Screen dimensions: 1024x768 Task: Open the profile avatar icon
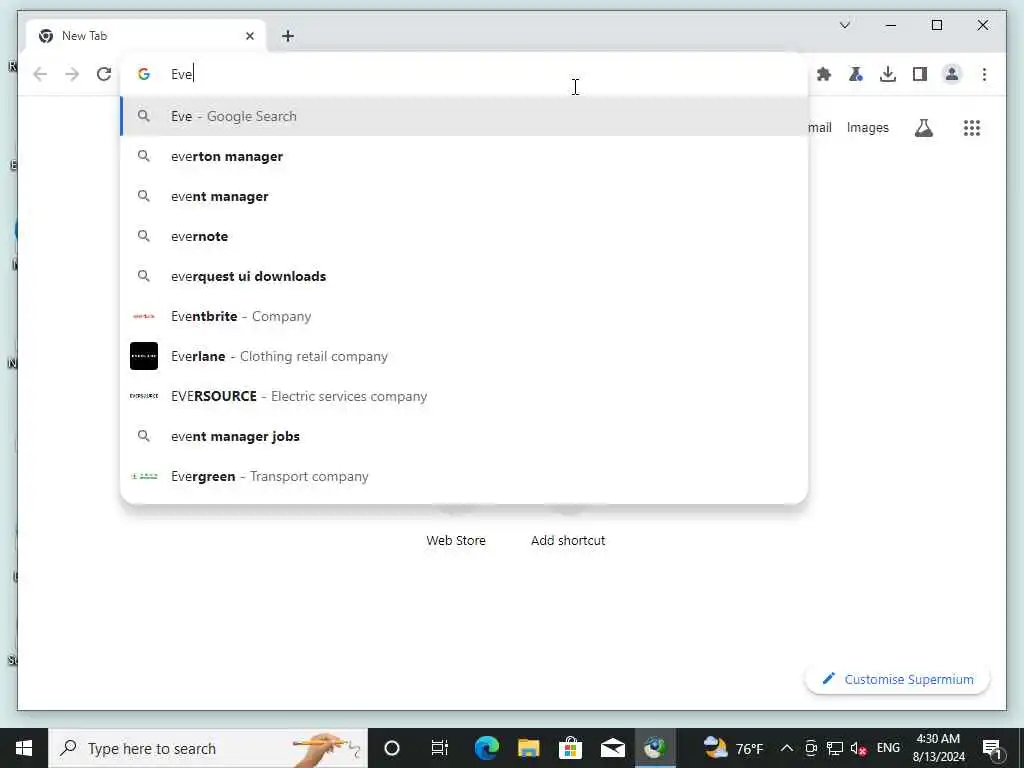click(x=952, y=74)
